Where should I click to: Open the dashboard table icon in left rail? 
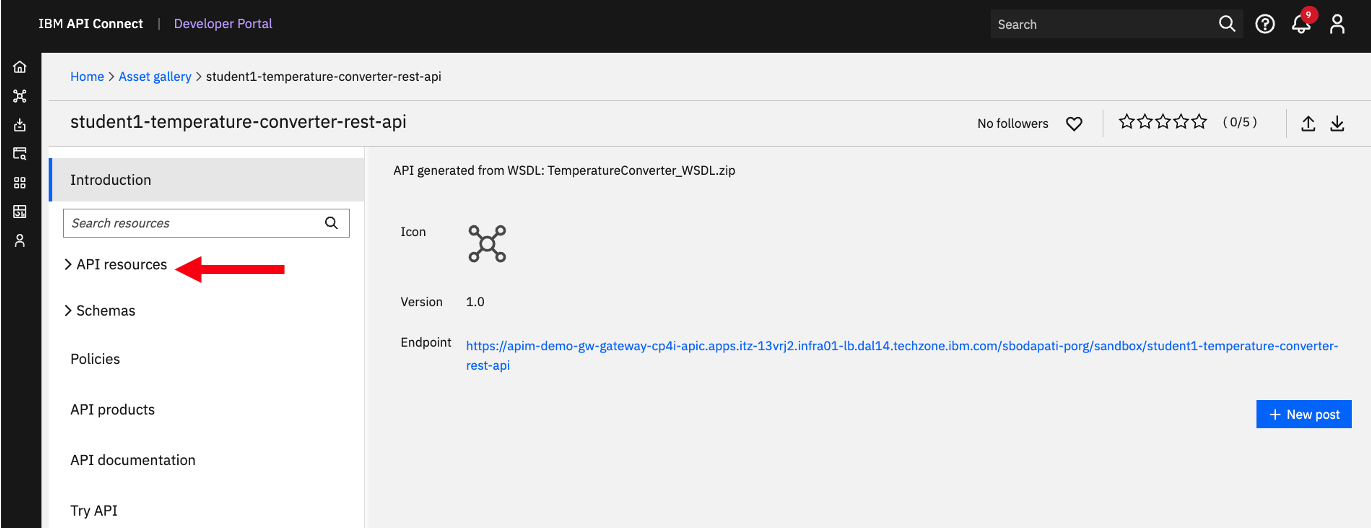pos(20,212)
